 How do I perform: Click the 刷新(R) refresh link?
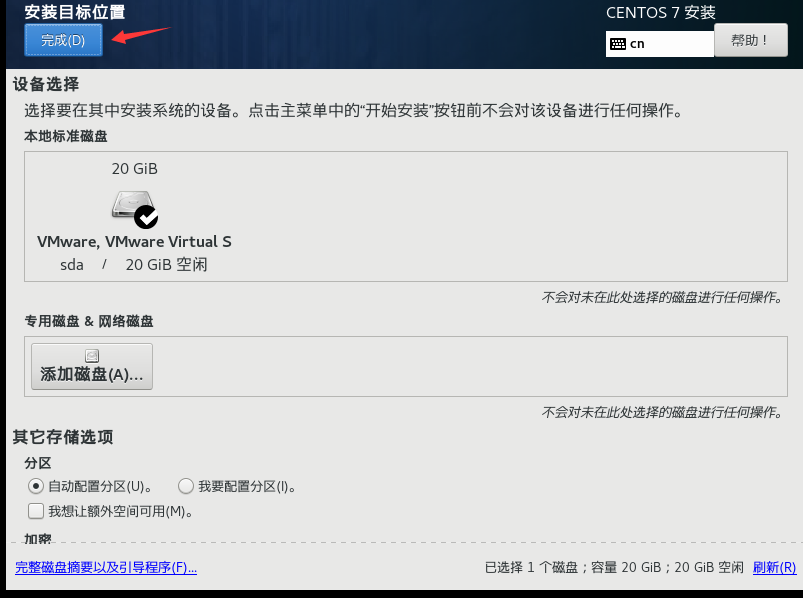774,567
